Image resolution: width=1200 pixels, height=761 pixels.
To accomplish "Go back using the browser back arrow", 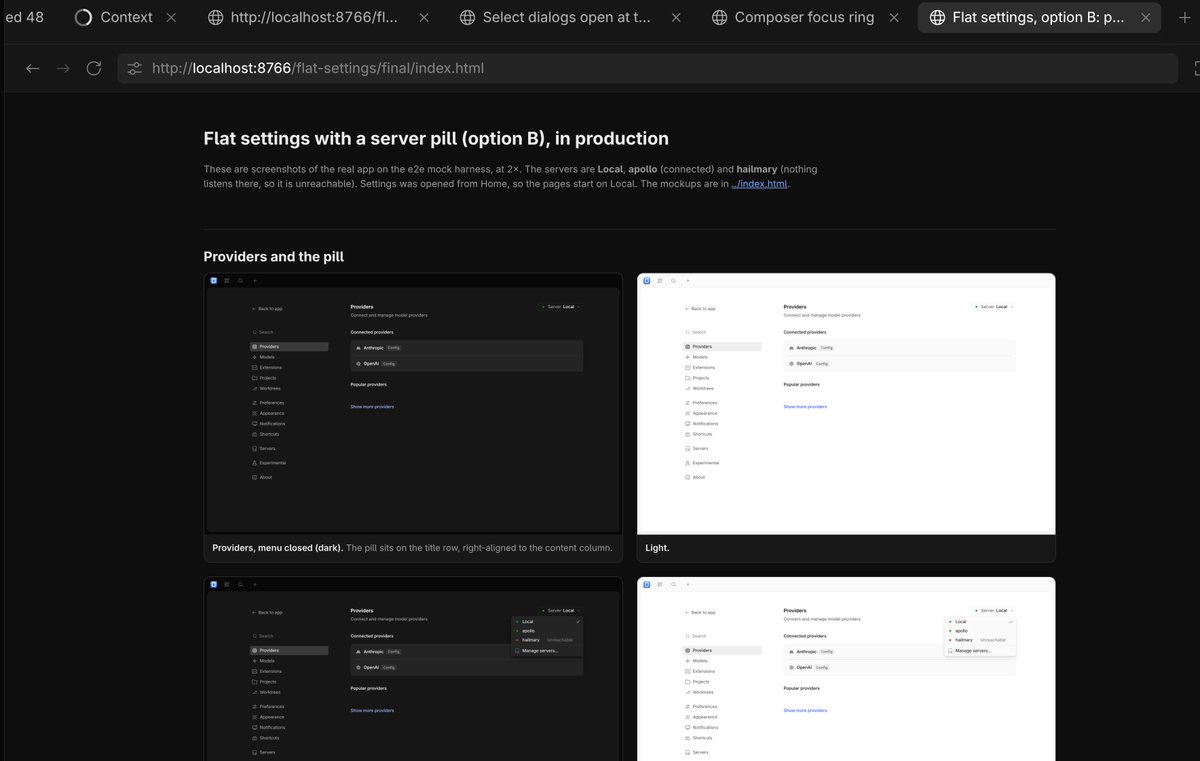I will tap(33, 68).
